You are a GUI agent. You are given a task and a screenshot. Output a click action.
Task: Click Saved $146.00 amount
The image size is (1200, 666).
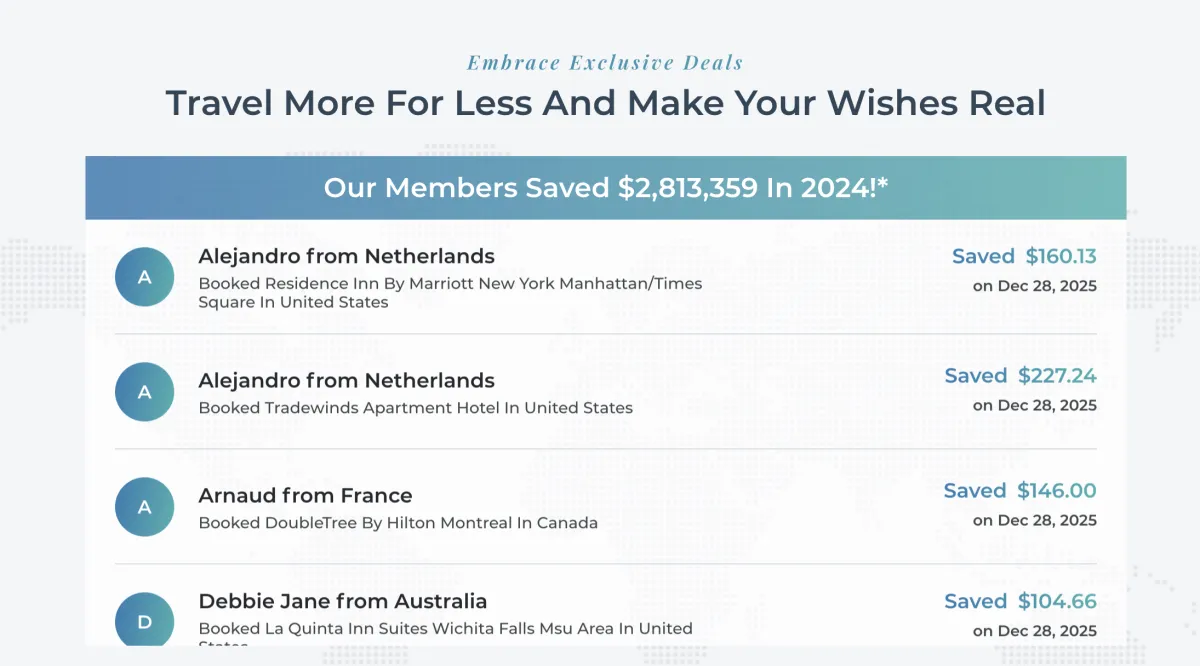tap(1020, 491)
